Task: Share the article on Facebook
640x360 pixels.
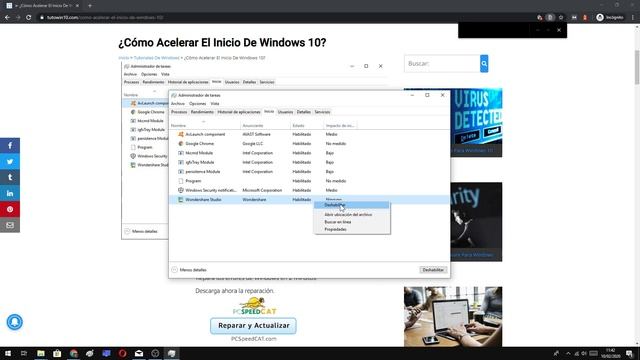Action: click(x=10, y=146)
